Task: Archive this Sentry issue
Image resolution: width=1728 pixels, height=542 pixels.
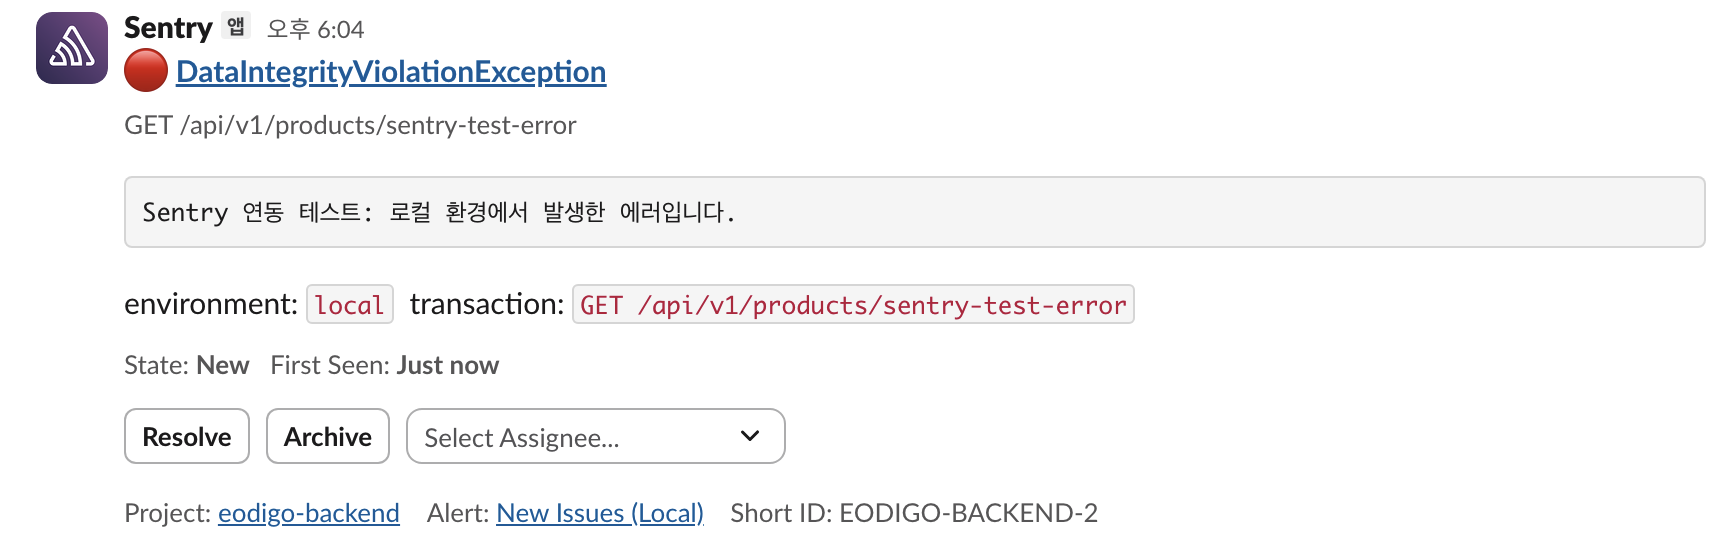Action: point(328,436)
